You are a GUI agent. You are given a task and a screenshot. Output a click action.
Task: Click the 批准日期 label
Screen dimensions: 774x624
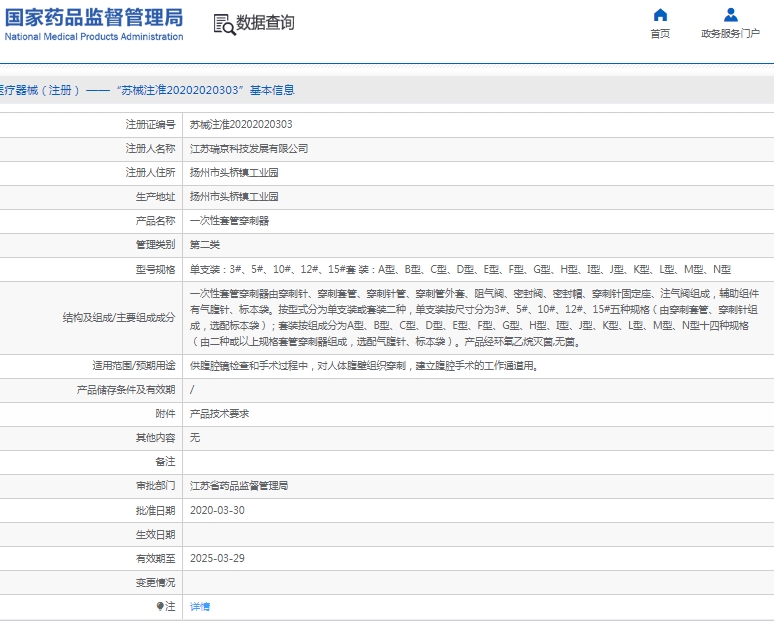pyautogui.click(x=155, y=510)
